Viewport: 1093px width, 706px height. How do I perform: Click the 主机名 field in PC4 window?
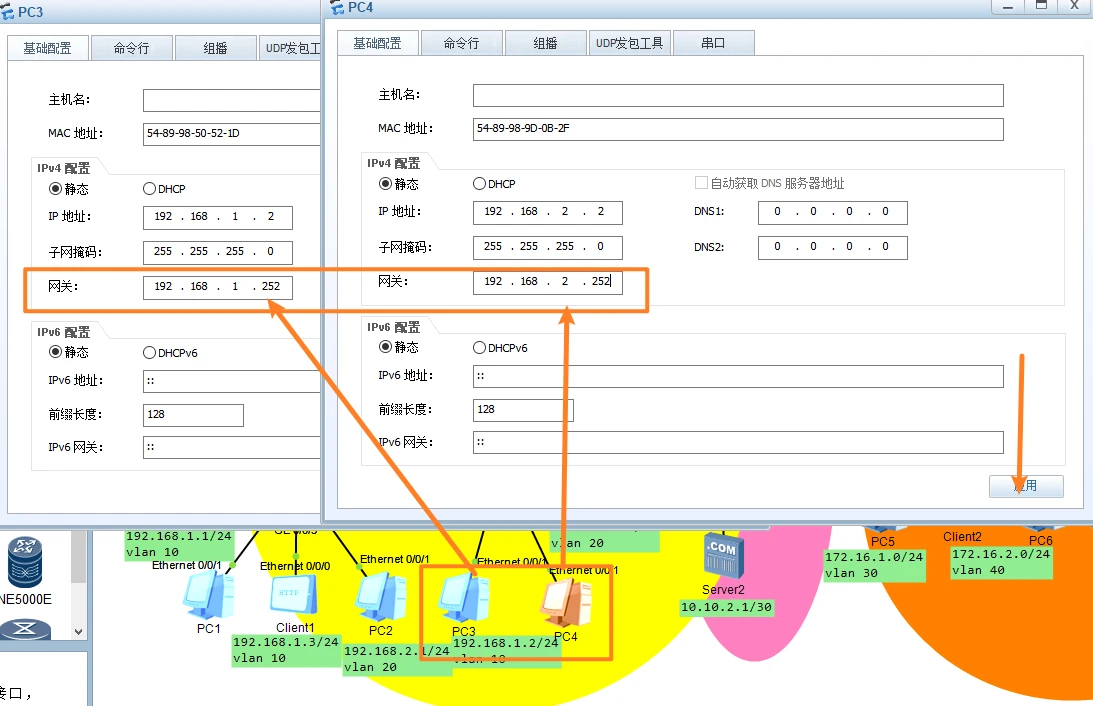(737, 95)
